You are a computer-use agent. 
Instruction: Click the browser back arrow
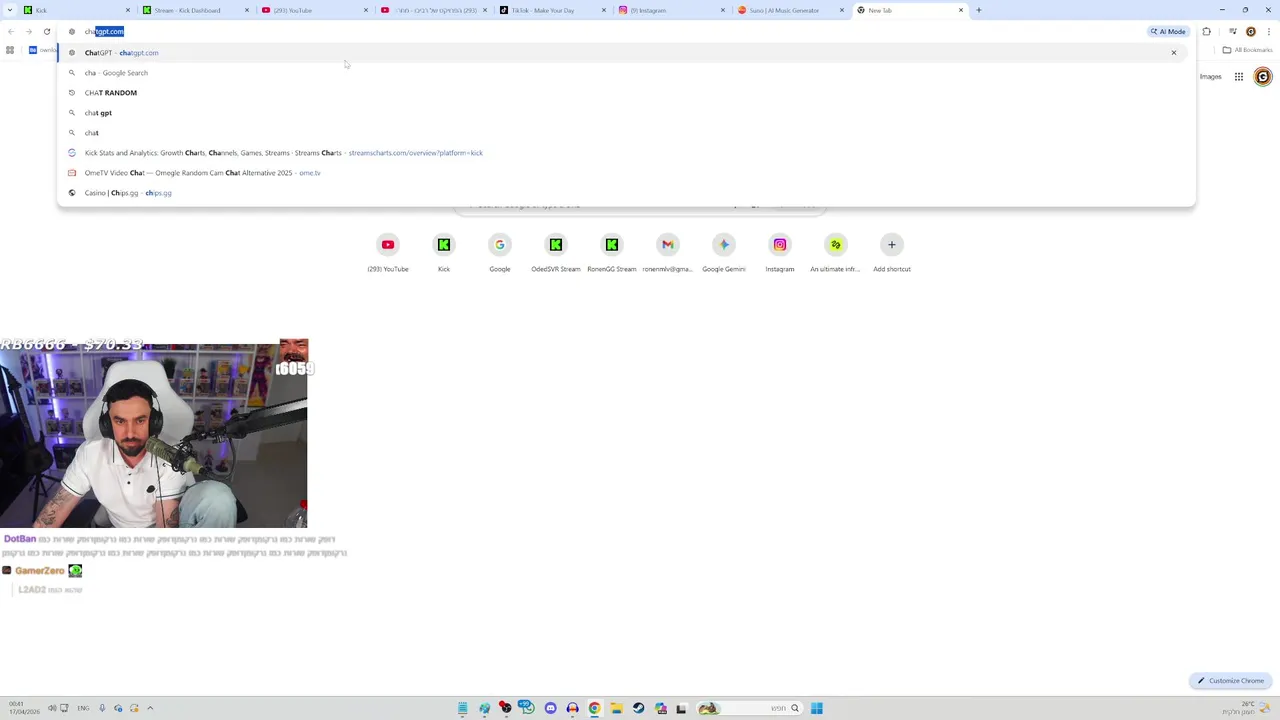tap(11, 31)
